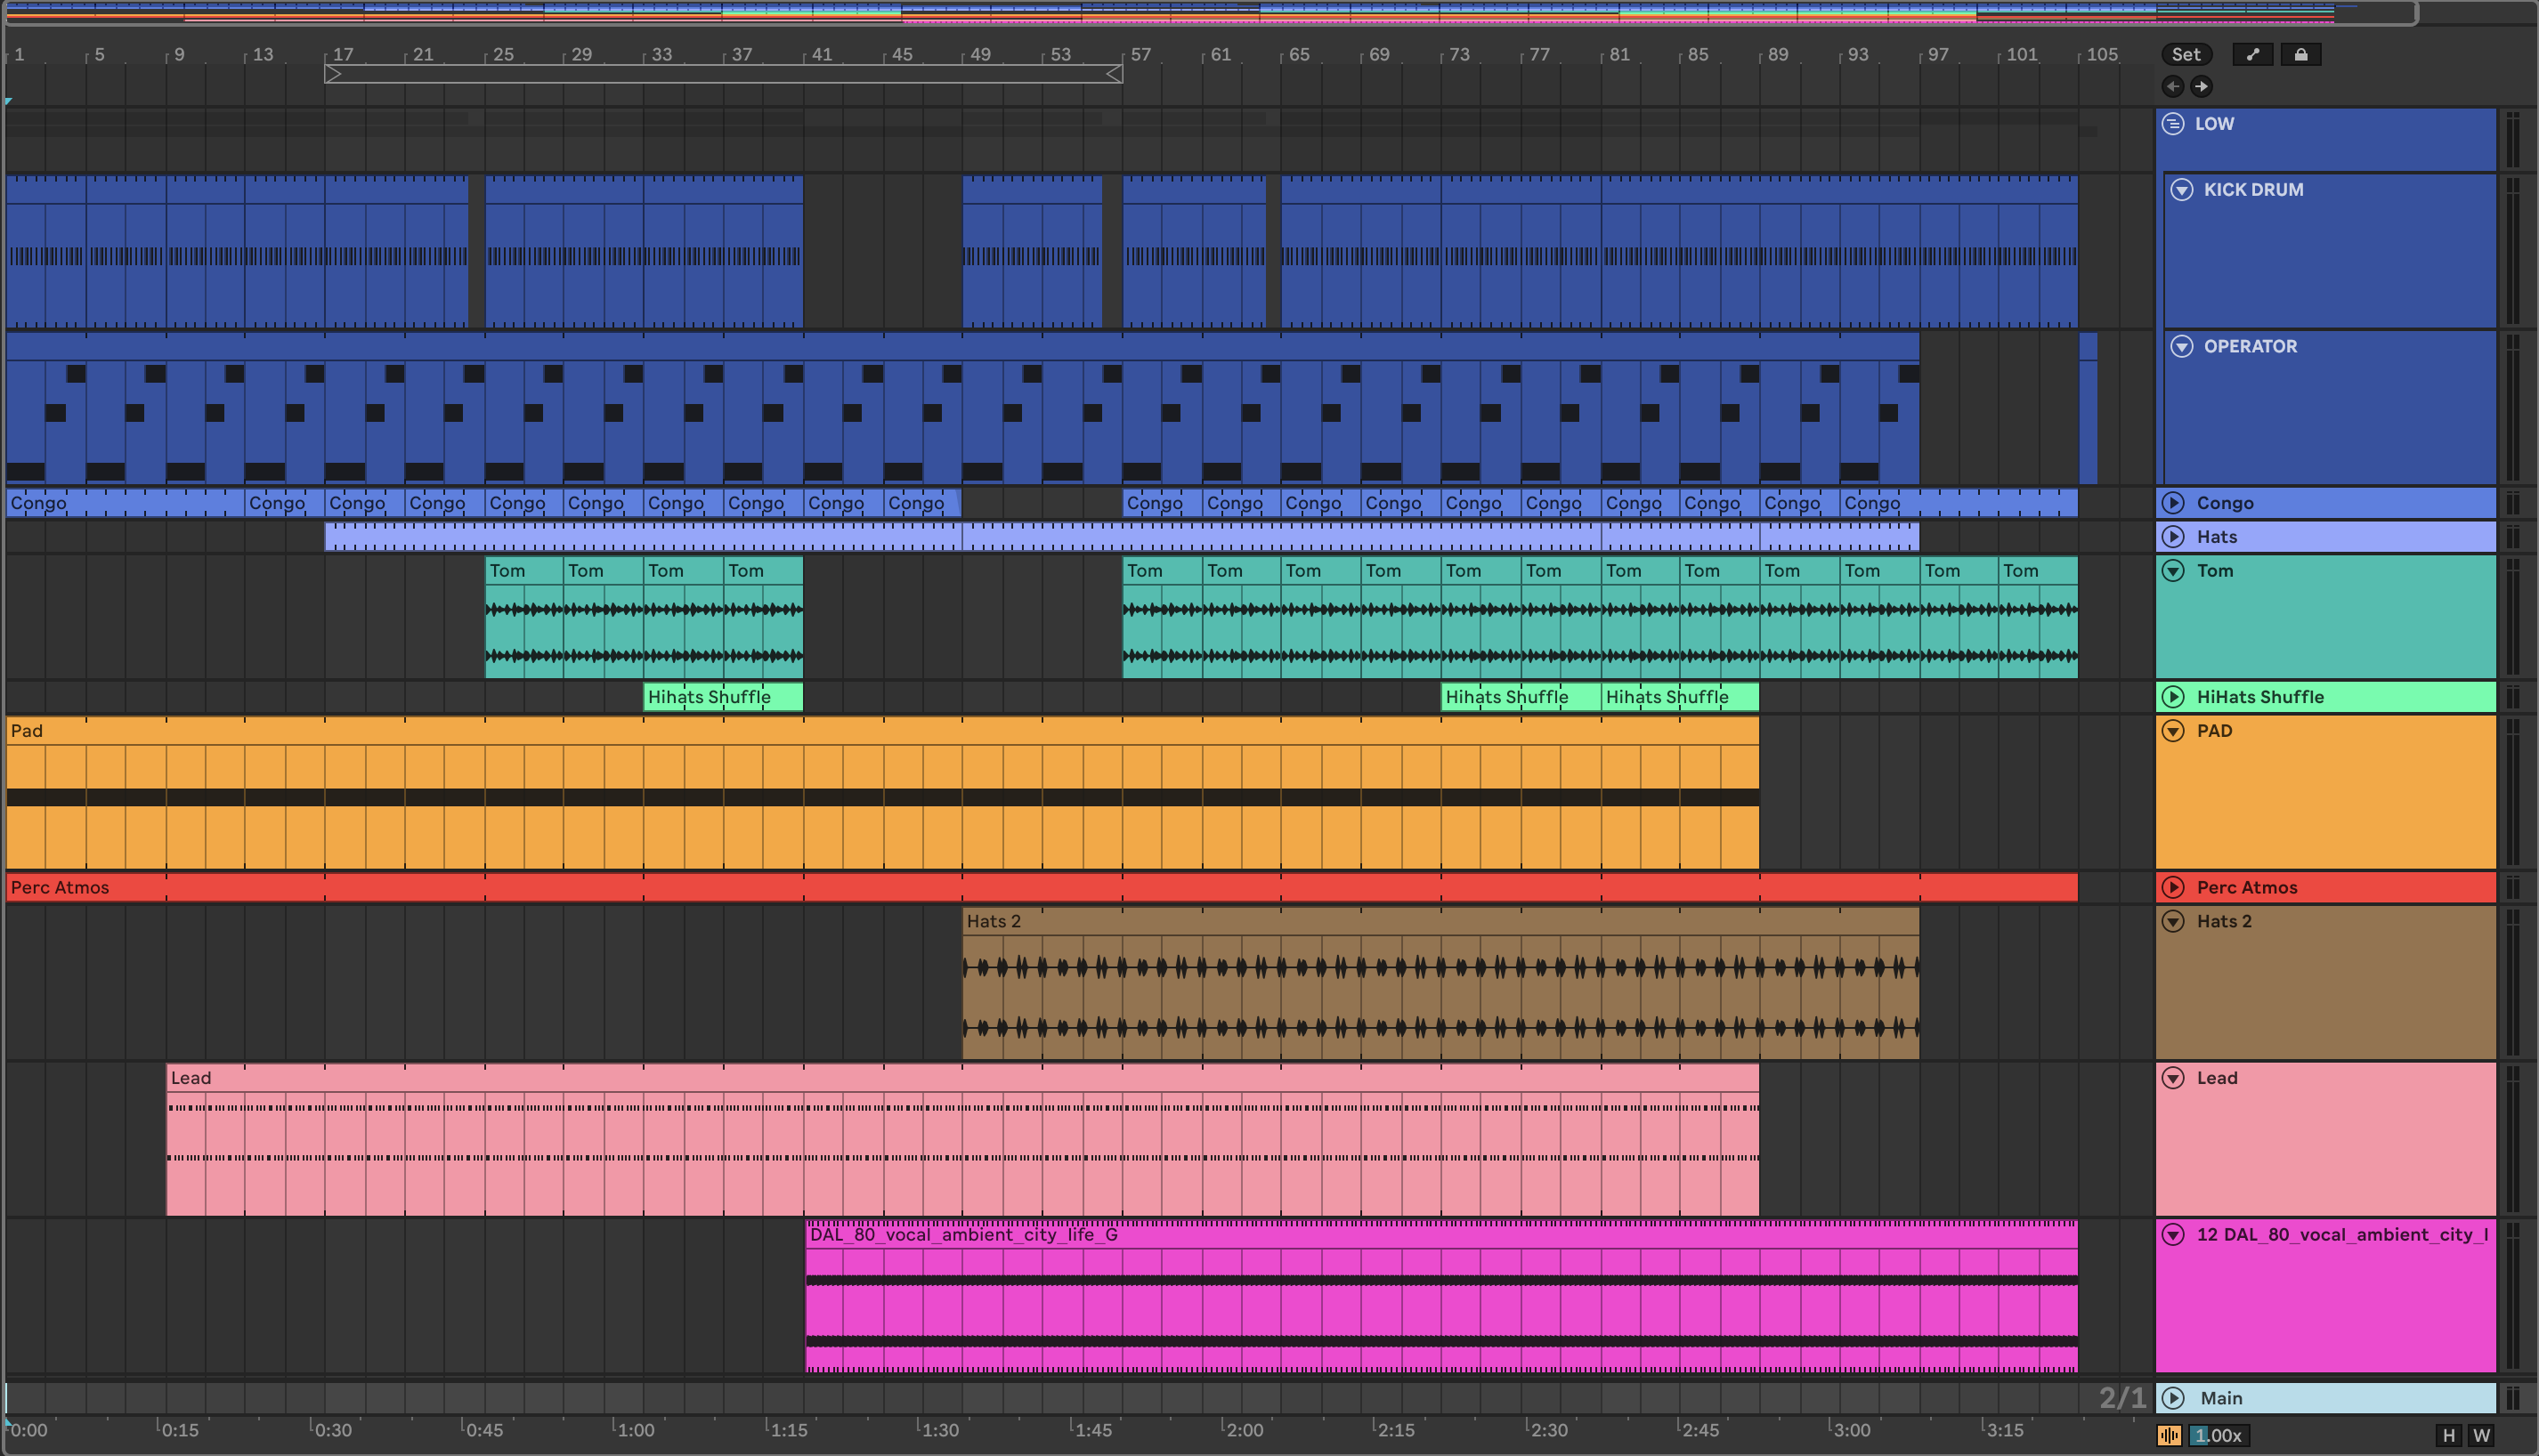Click the loop brace start marker
Image resolution: width=2539 pixels, height=1456 pixels.
(x=333, y=74)
